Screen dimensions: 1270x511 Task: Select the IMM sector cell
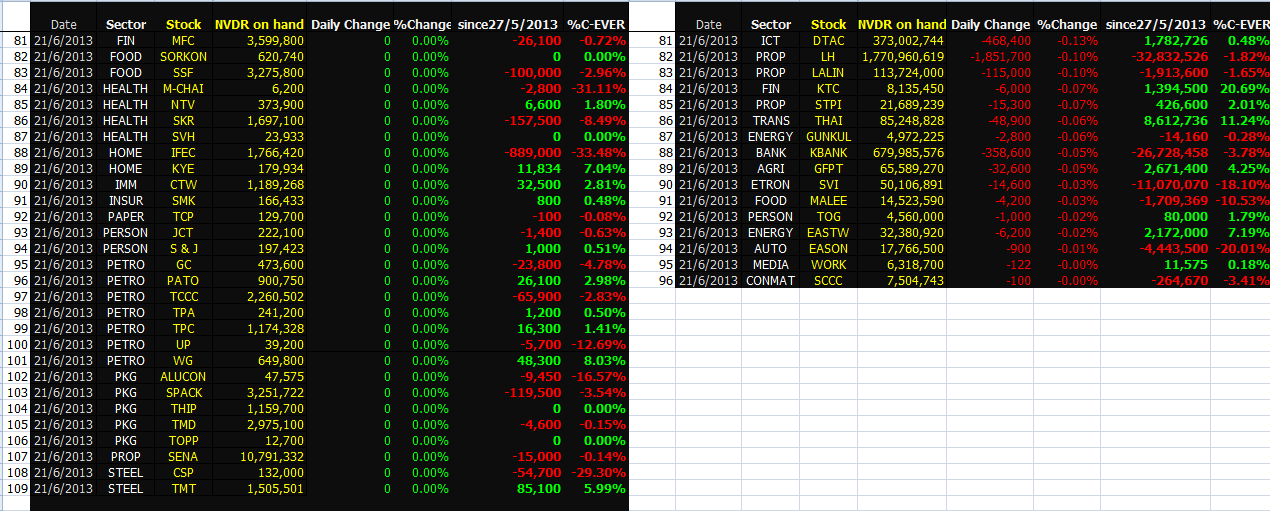click(x=126, y=185)
